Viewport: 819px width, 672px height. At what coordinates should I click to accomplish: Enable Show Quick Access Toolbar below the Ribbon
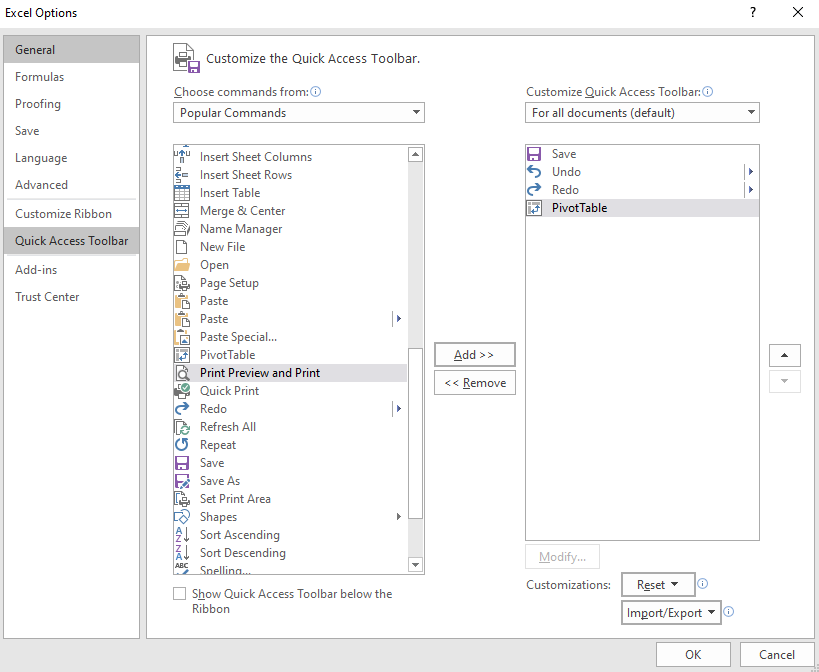point(180,594)
